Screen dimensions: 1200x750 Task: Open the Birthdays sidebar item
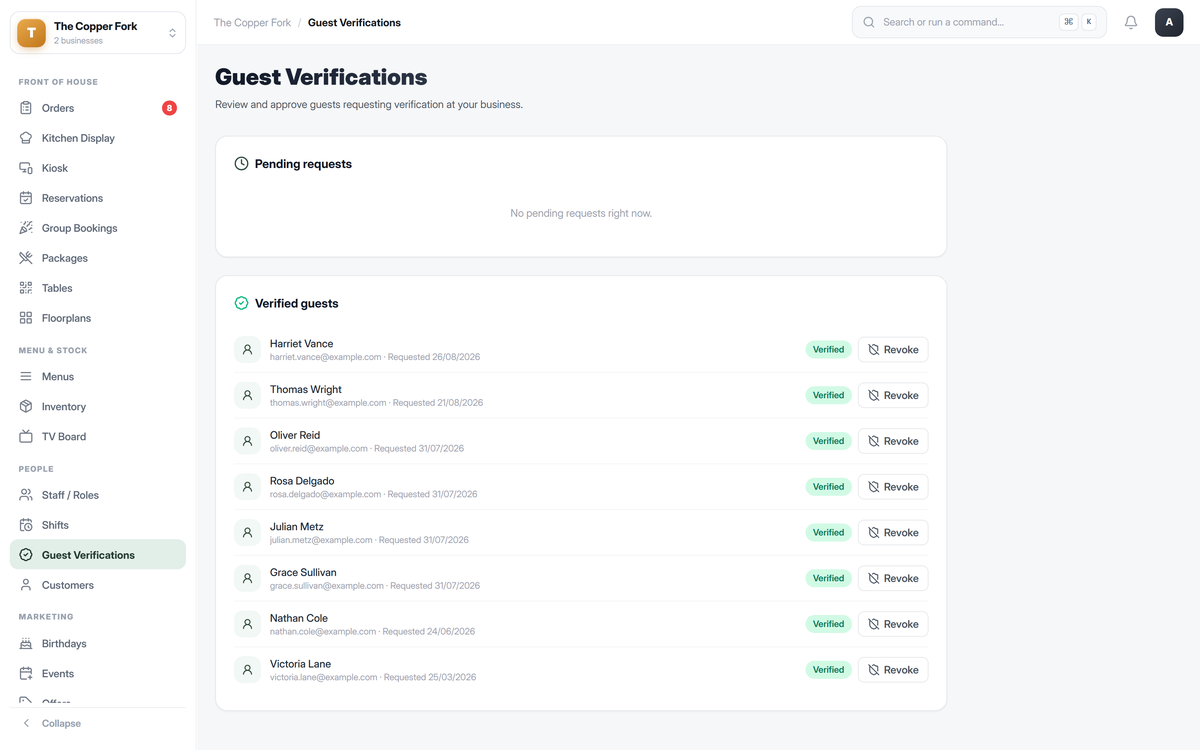click(x=97, y=644)
